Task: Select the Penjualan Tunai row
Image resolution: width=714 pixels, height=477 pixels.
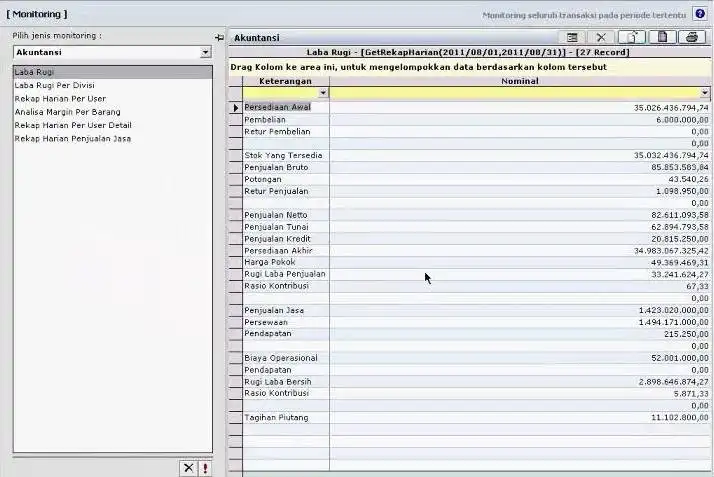Action: pos(469,227)
